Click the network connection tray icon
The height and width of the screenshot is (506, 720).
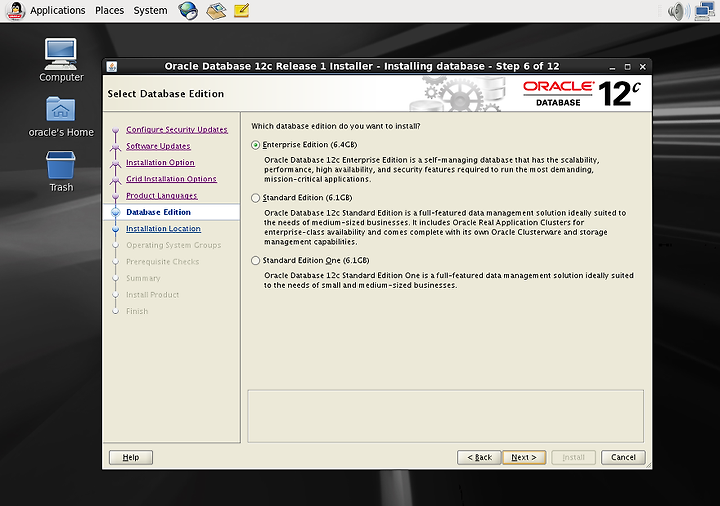(704, 11)
